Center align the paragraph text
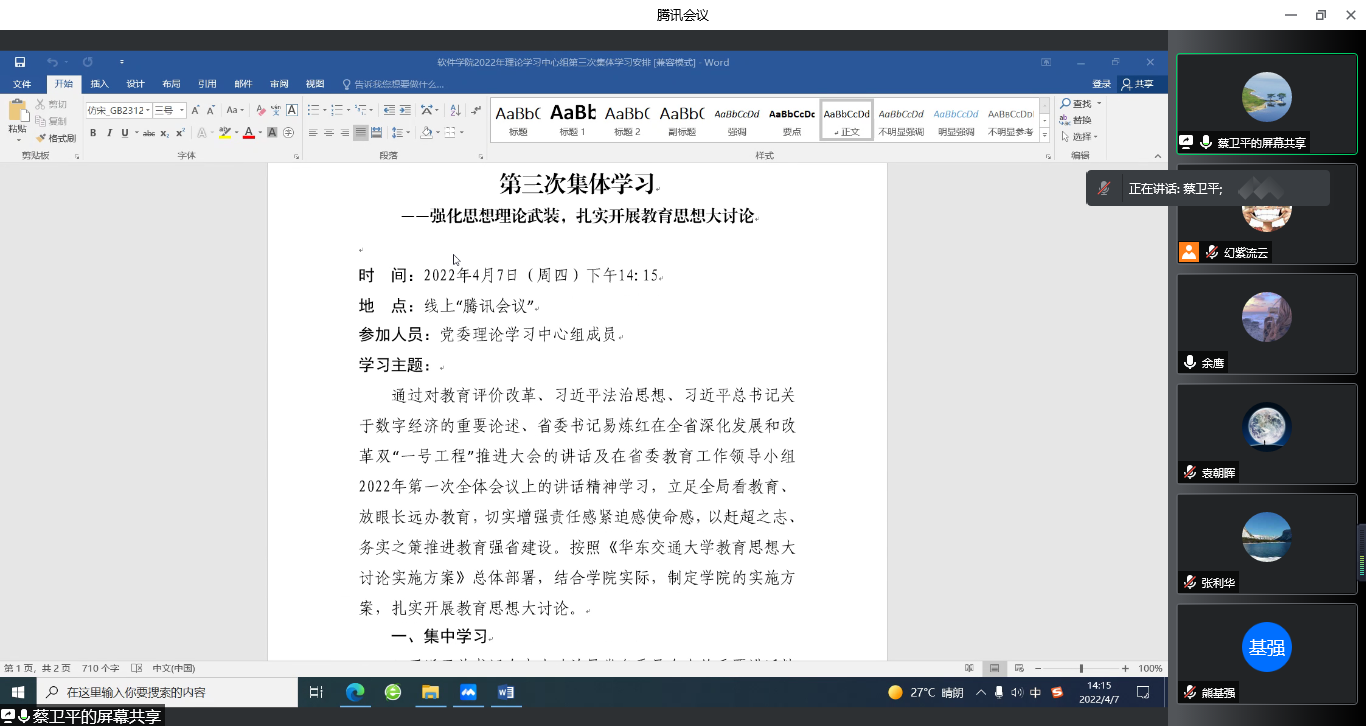The height and width of the screenshot is (726, 1366). click(329, 133)
